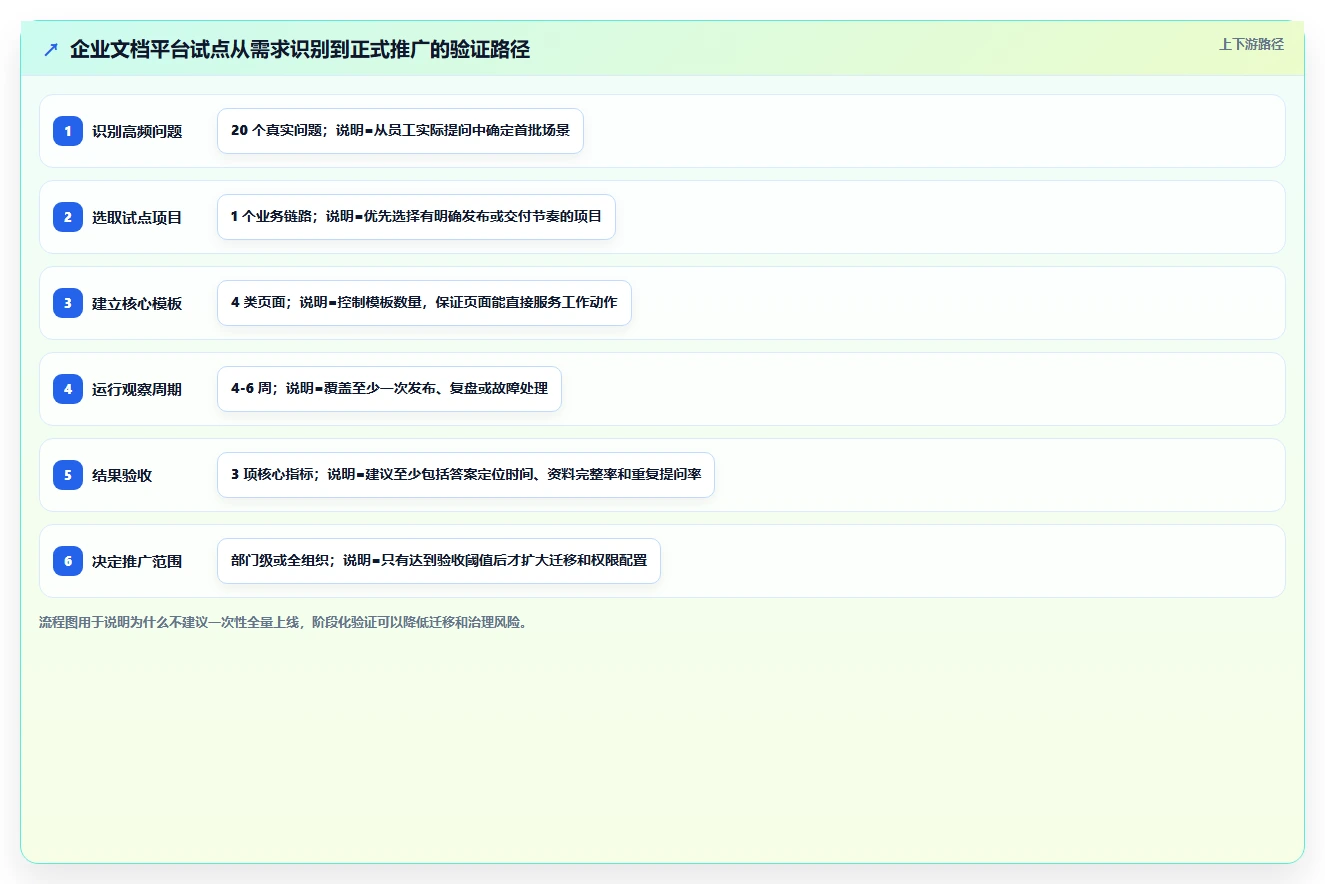Click the 上下游路径 label in header
Screen dimensions: 1325x884
click(1251, 44)
